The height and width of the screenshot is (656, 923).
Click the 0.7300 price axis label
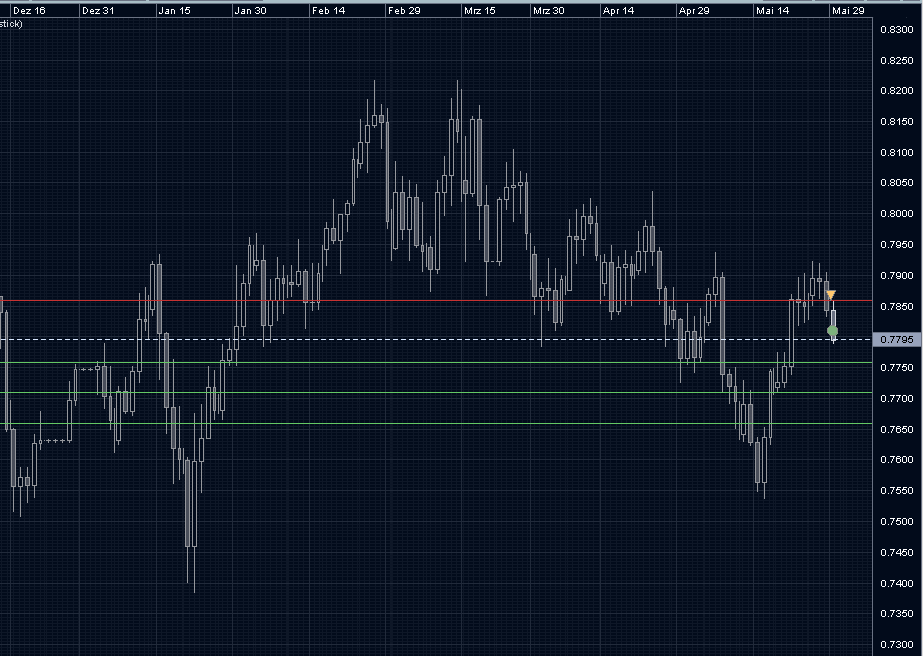[897, 644]
